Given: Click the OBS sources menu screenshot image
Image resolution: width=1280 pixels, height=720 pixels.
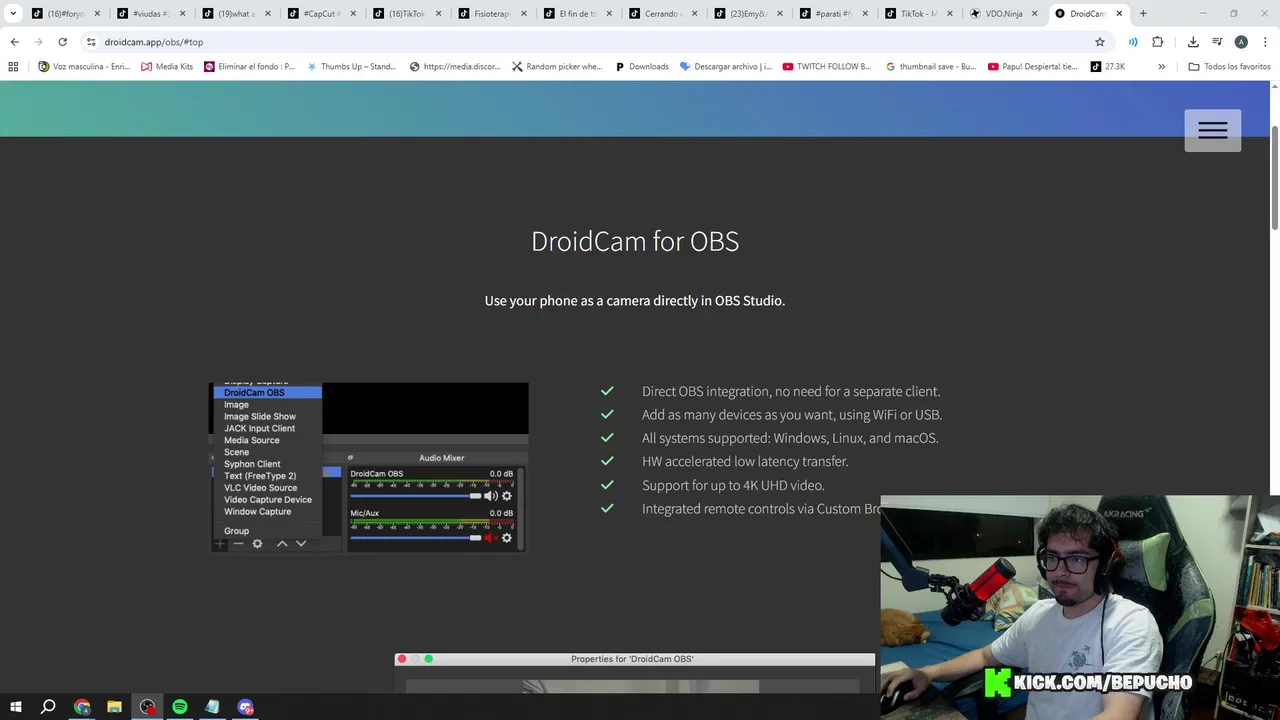Looking at the screenshot, I should pos(368,467).
